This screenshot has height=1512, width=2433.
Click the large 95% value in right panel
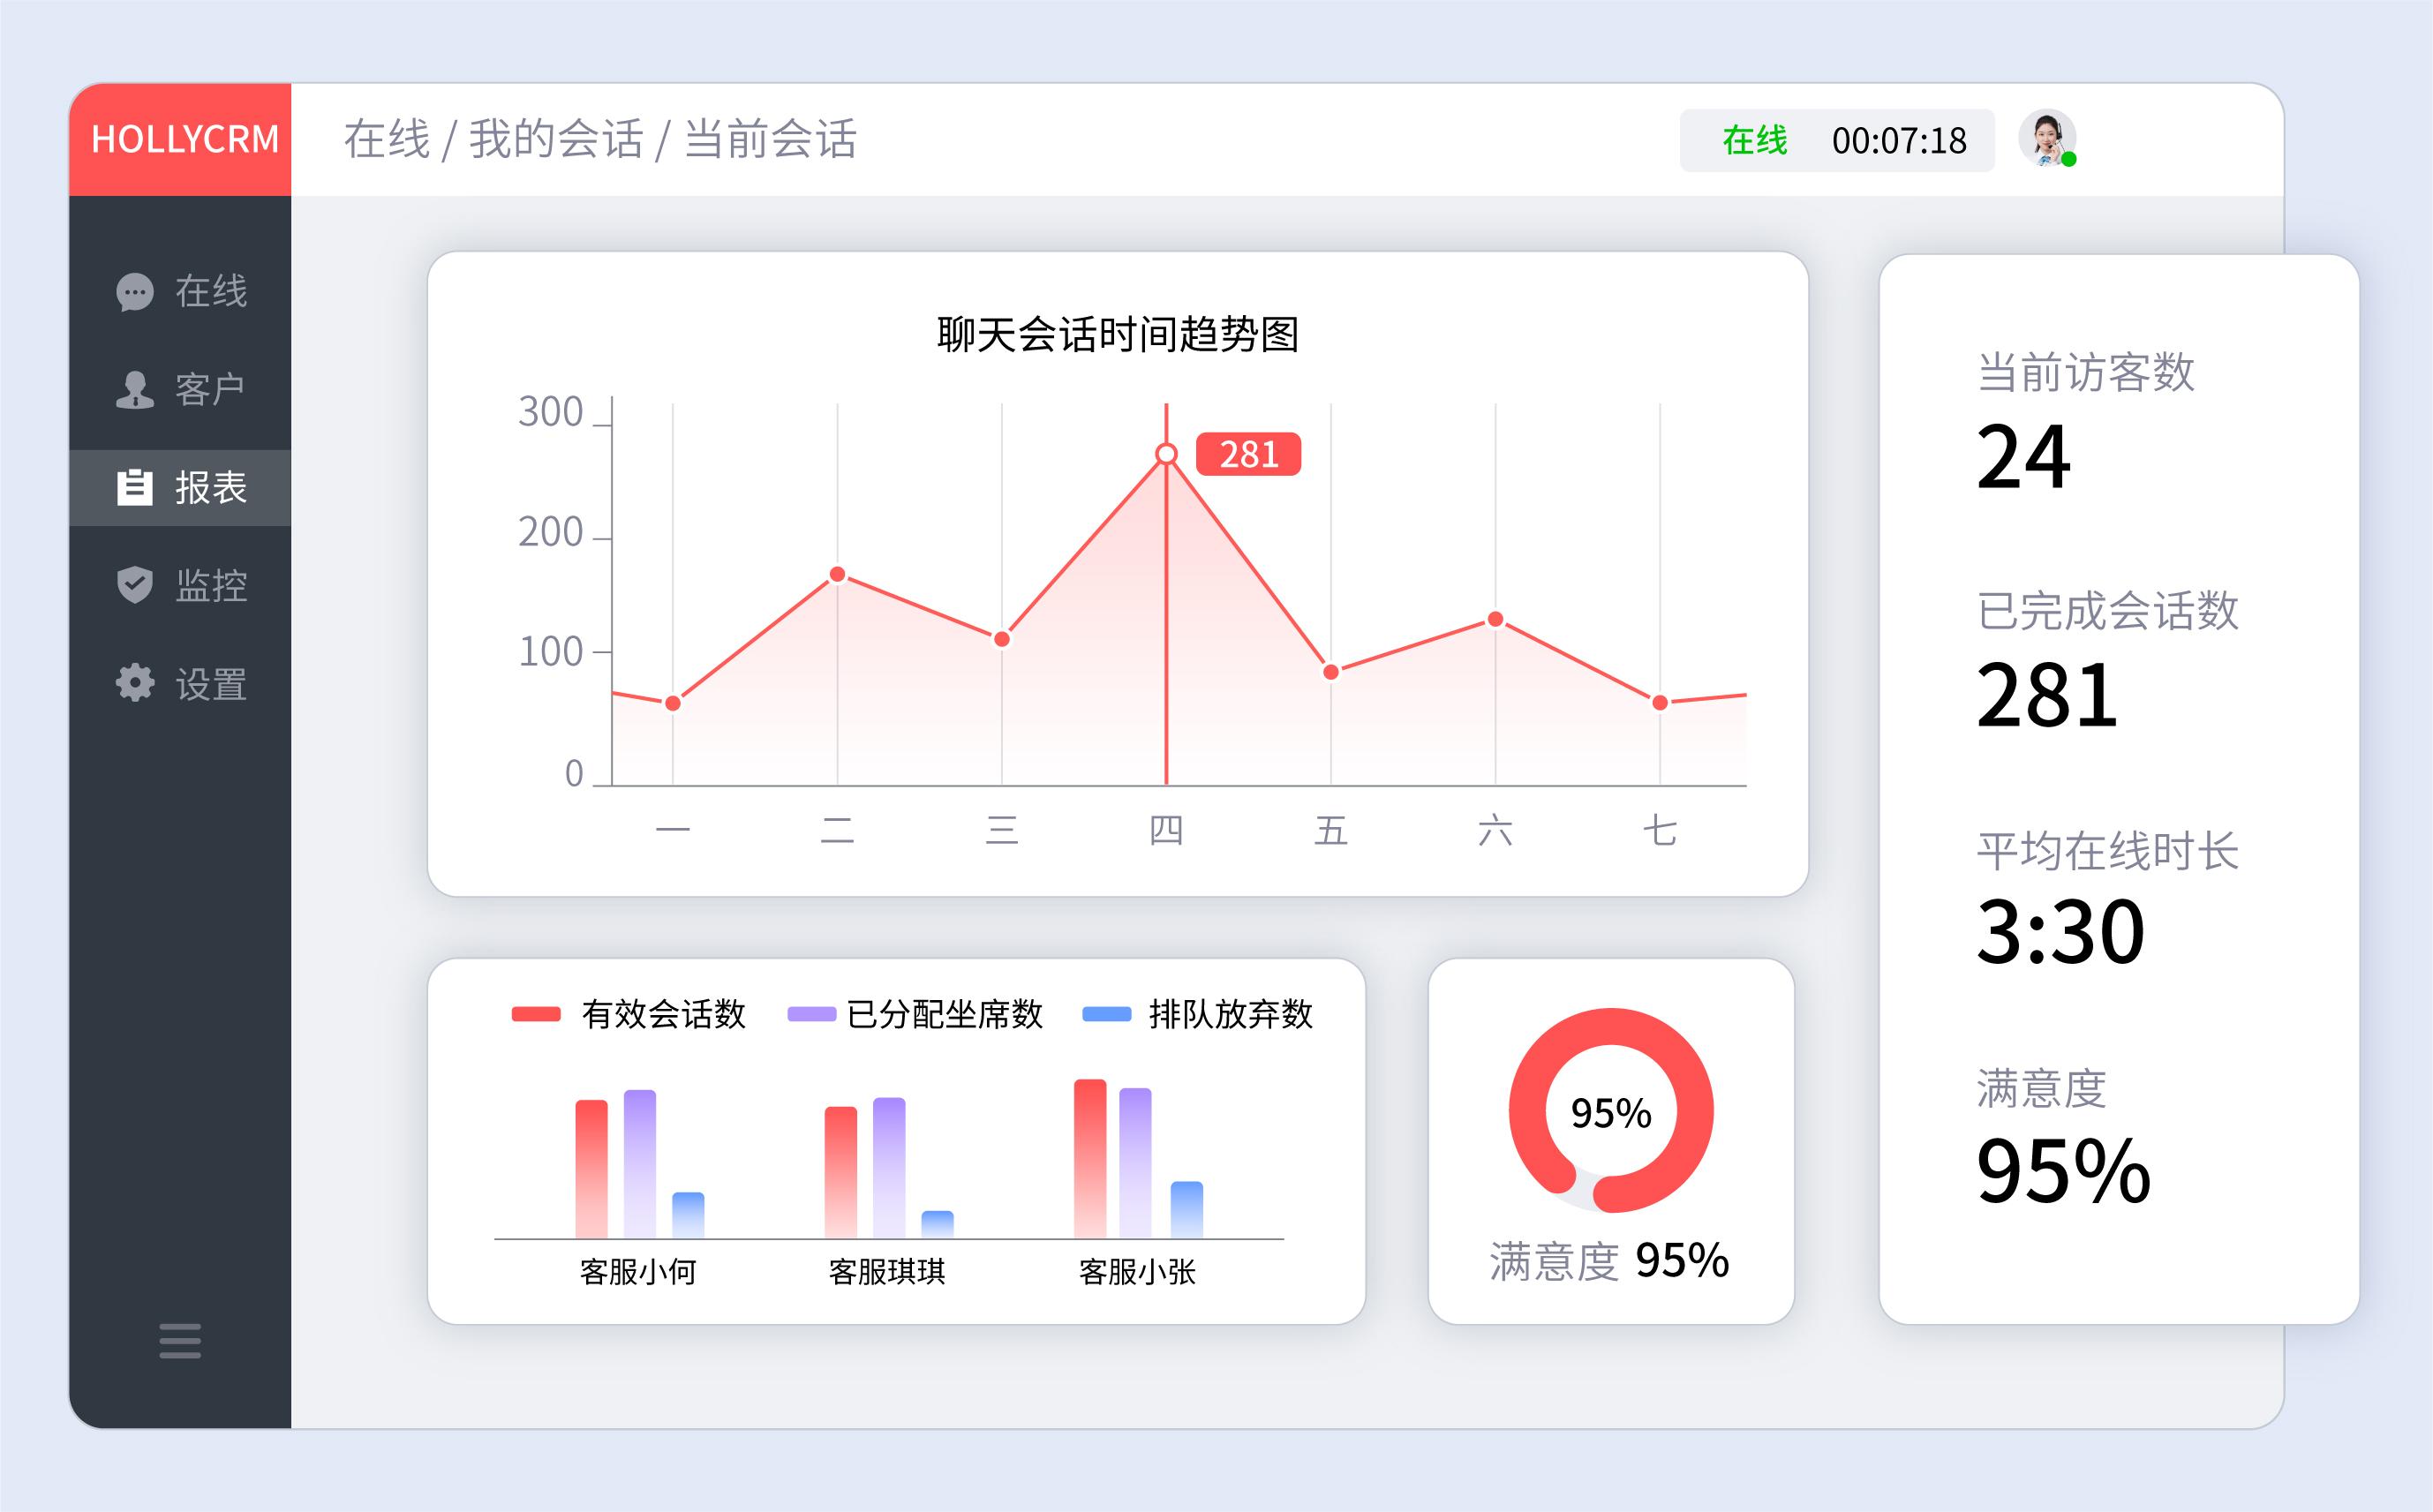click(2064, 1170)
